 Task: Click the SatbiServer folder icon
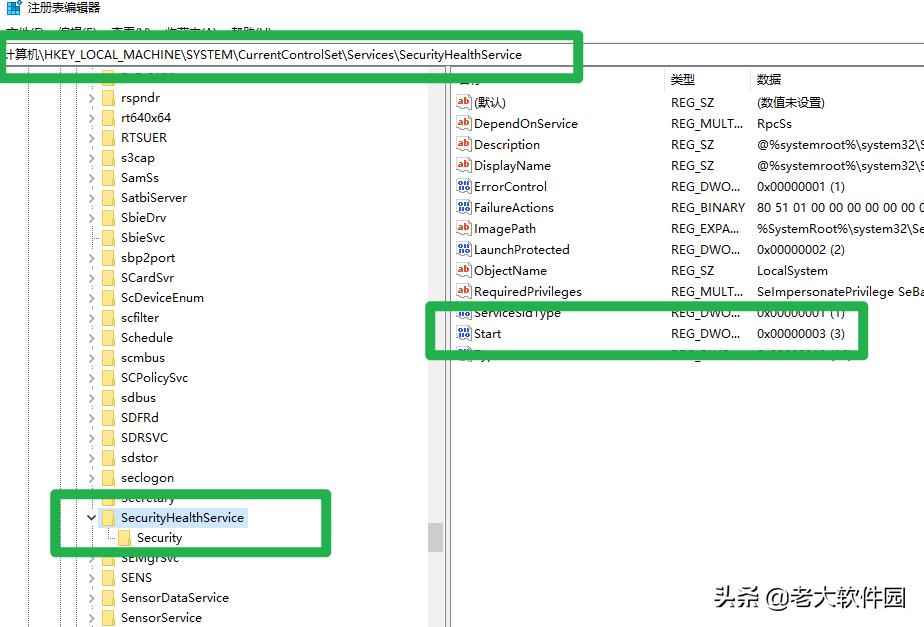click(x=108, y=198)
